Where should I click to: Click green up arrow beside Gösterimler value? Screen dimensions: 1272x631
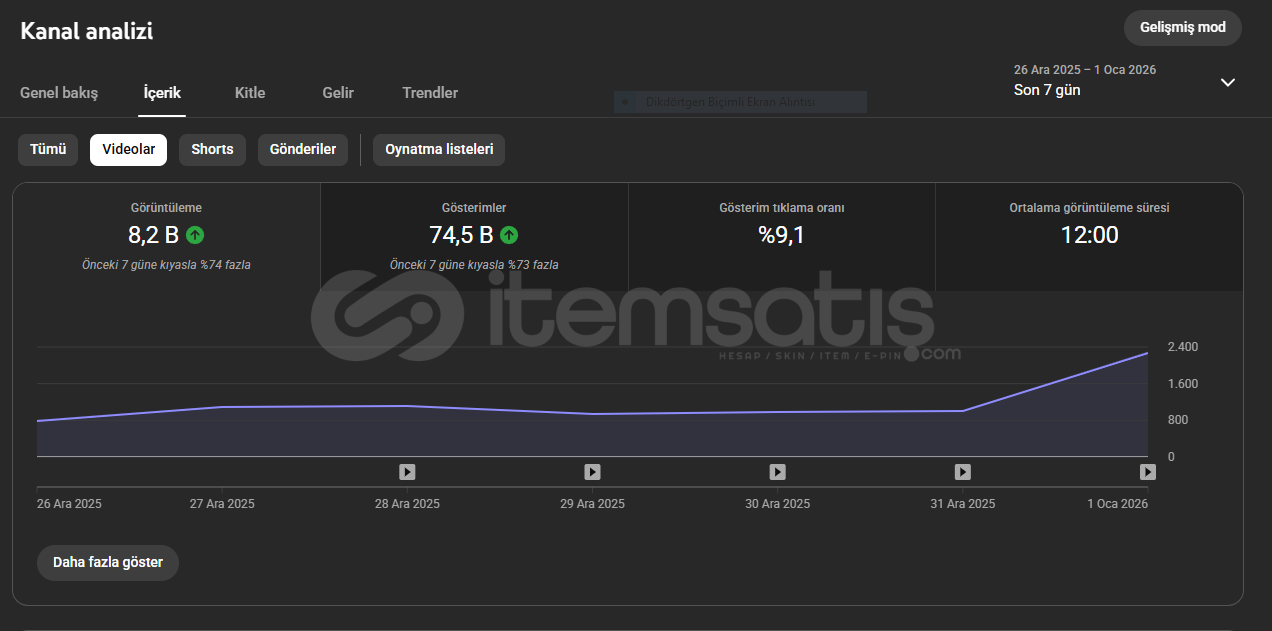(509, 236)
